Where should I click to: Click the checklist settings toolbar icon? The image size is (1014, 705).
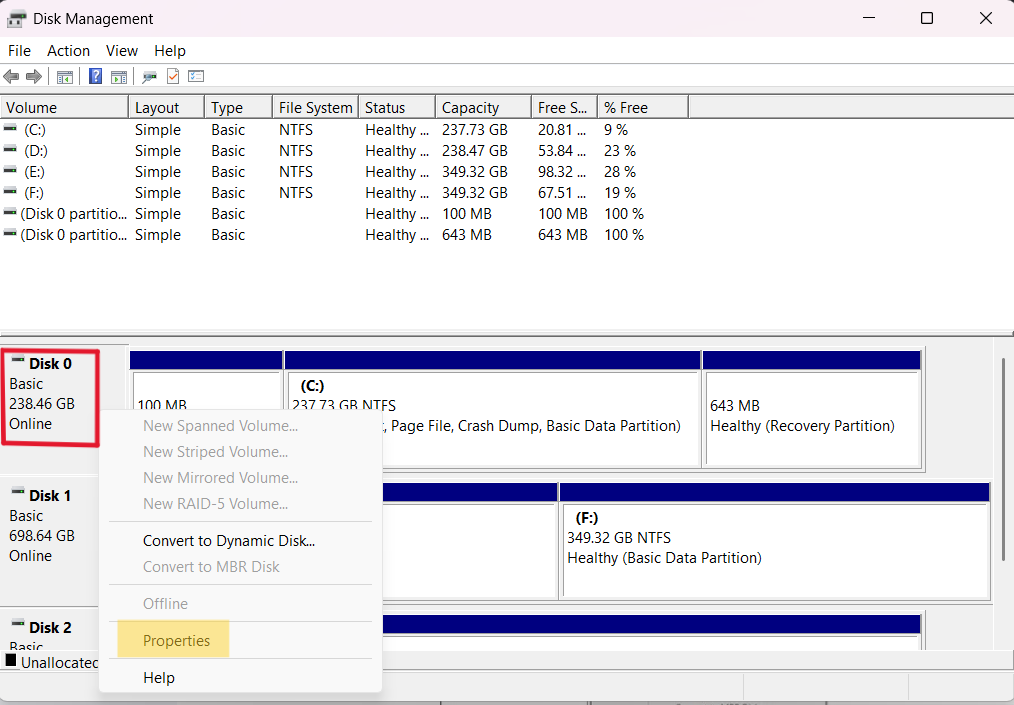[x=196, y=77]
